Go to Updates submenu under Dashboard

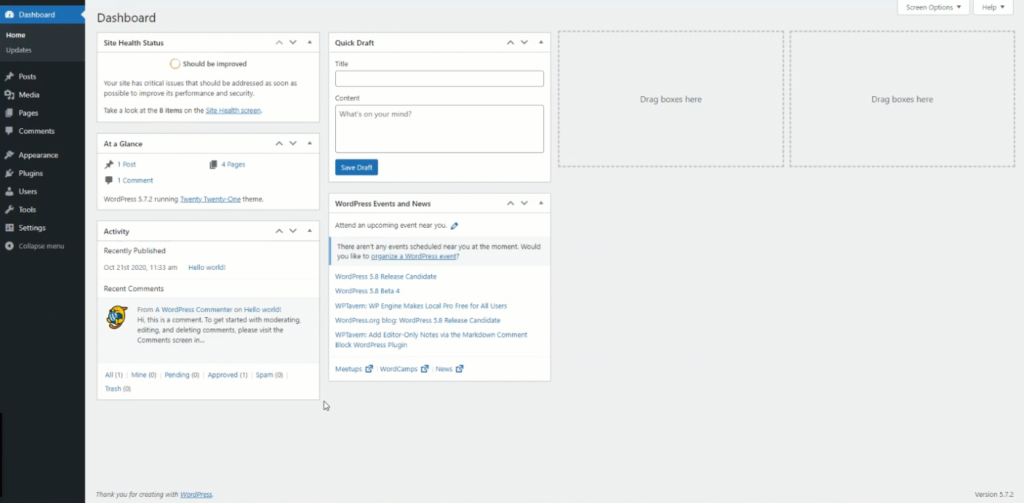(x=18, y=50)
